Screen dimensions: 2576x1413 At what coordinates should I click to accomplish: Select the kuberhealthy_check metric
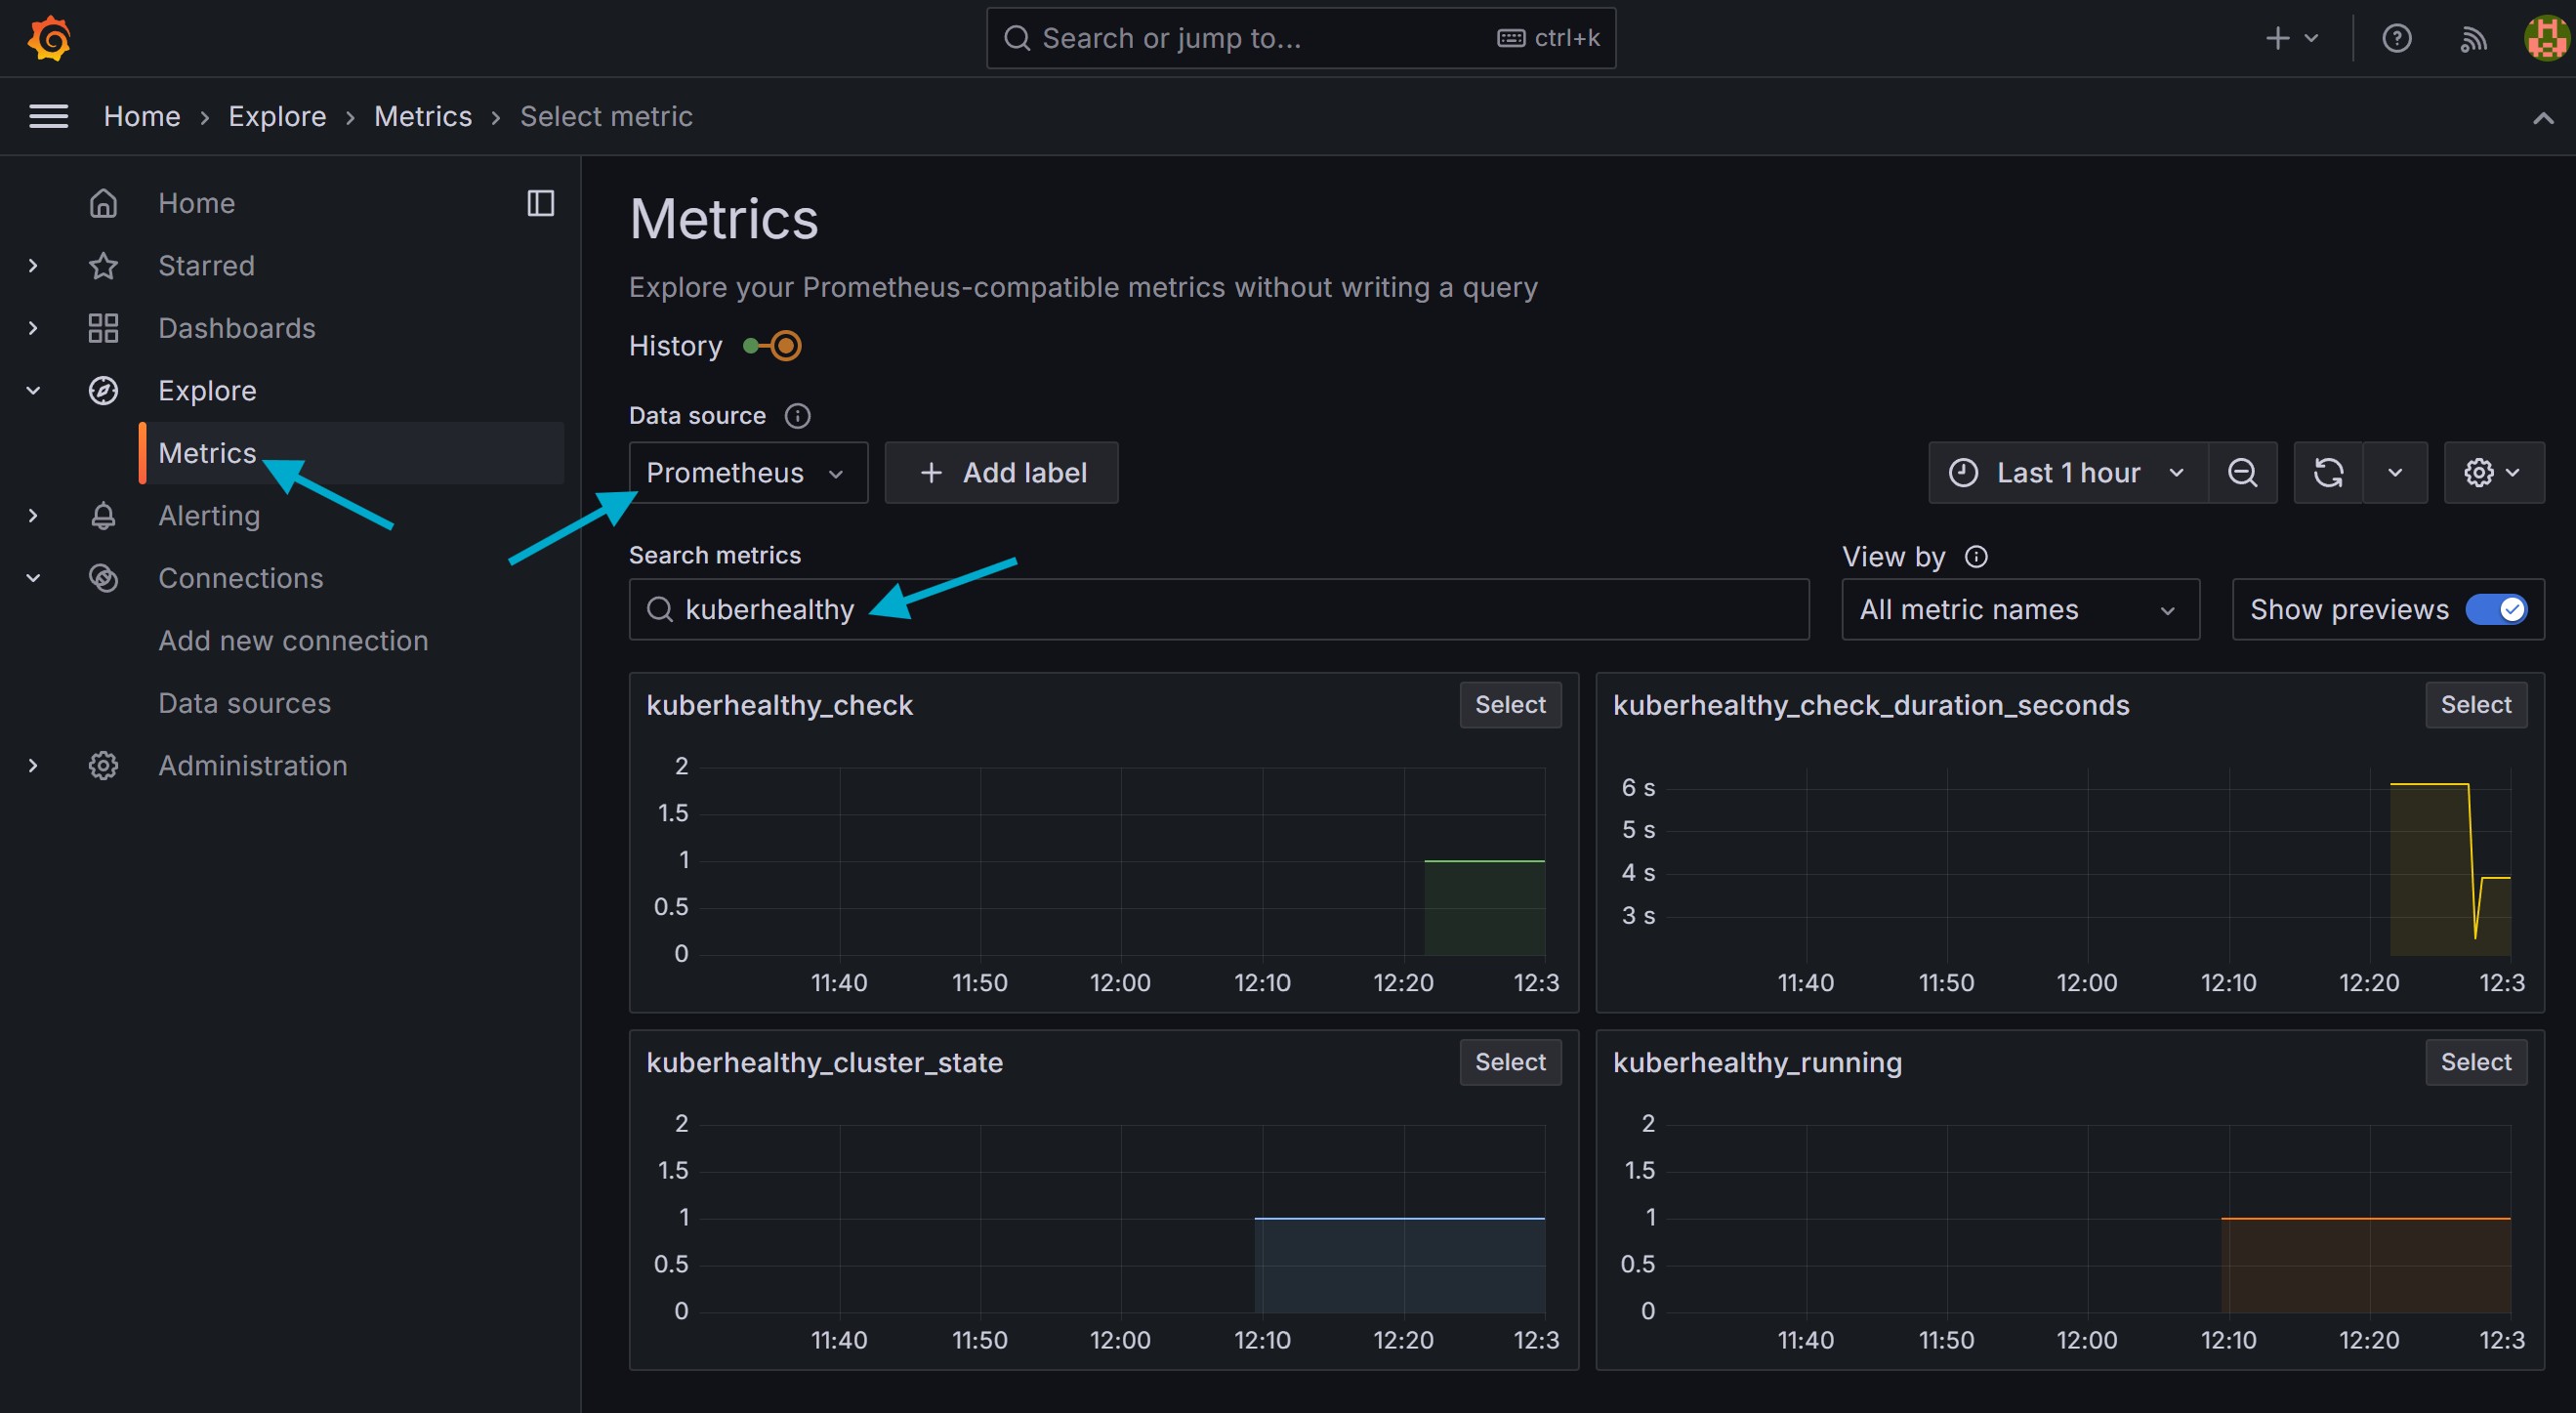1509,705
